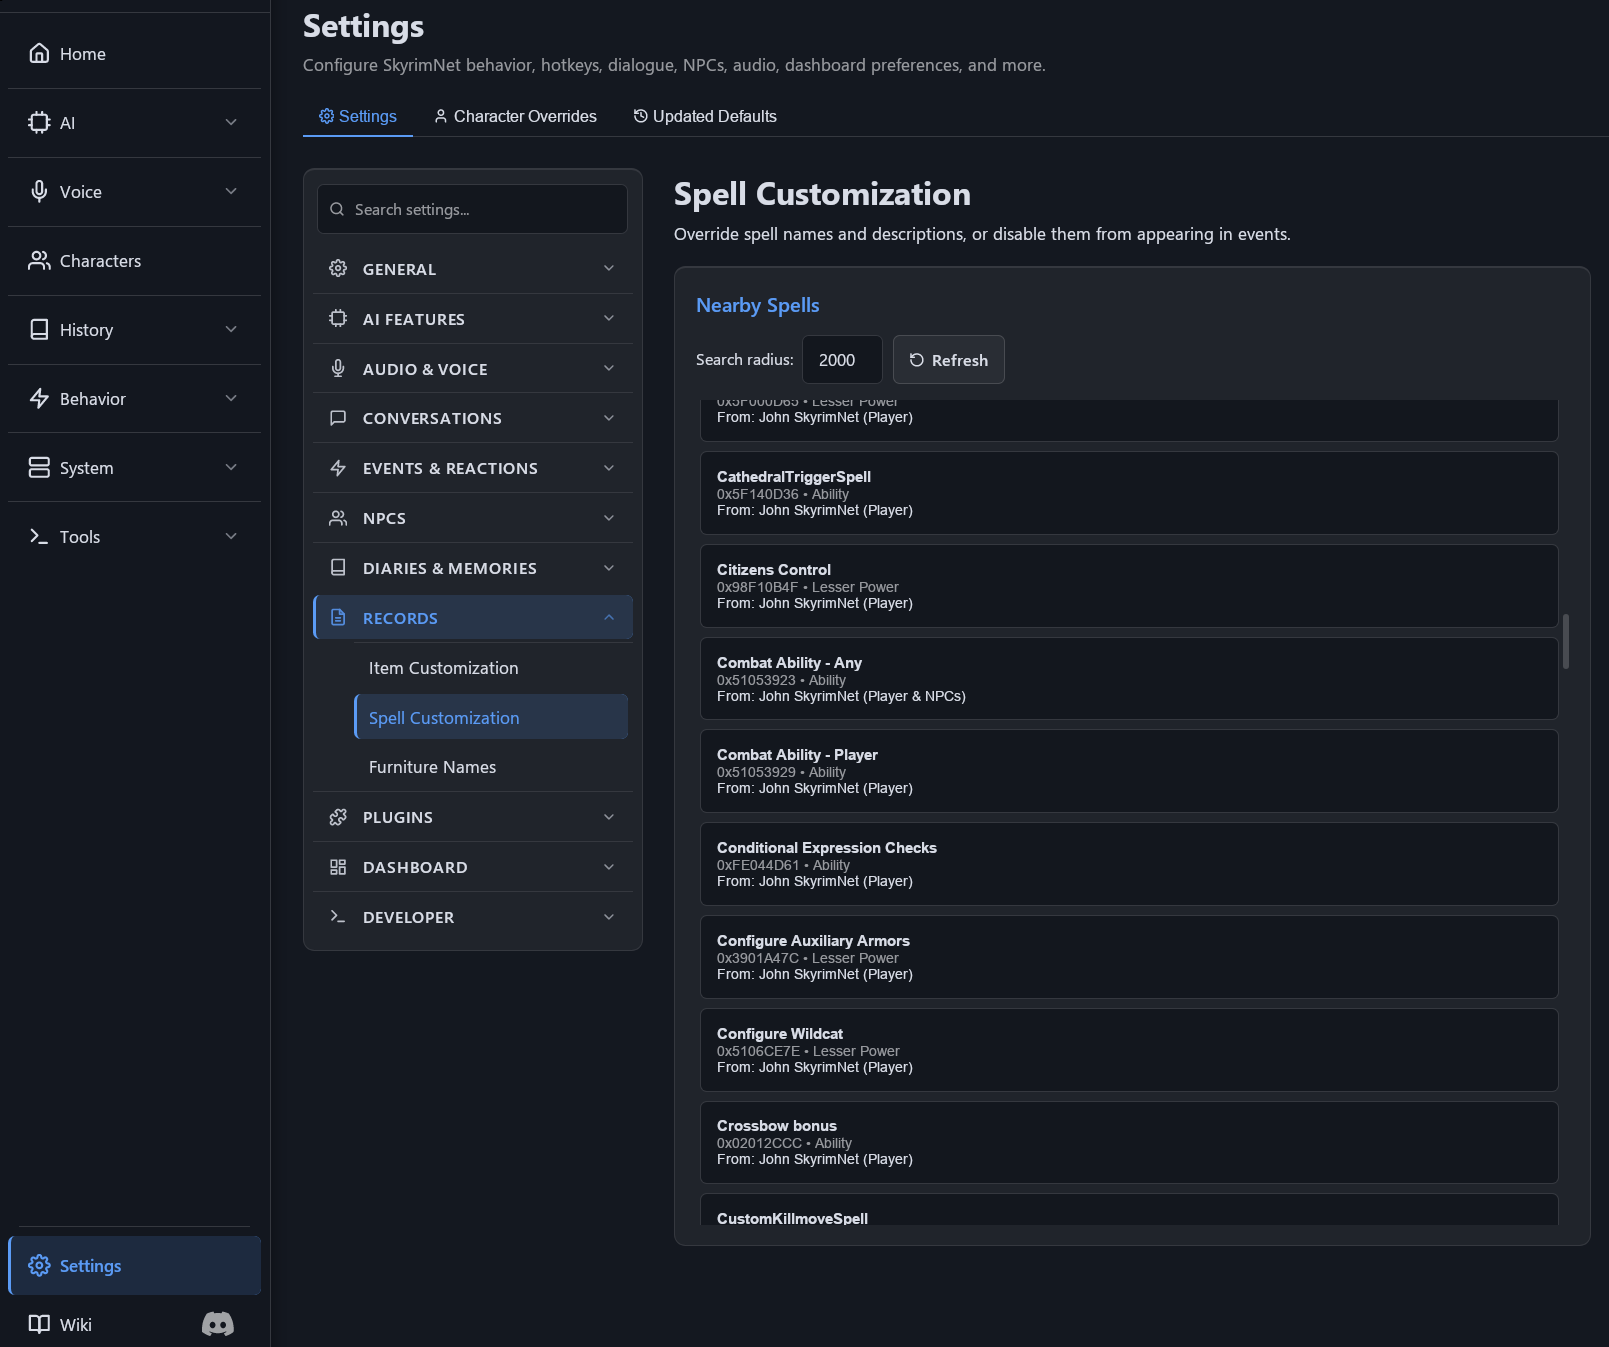Screen dimensions: 1609x1347
Task: Open Item Customization submenu entry
Action: [x=491, y=668]
